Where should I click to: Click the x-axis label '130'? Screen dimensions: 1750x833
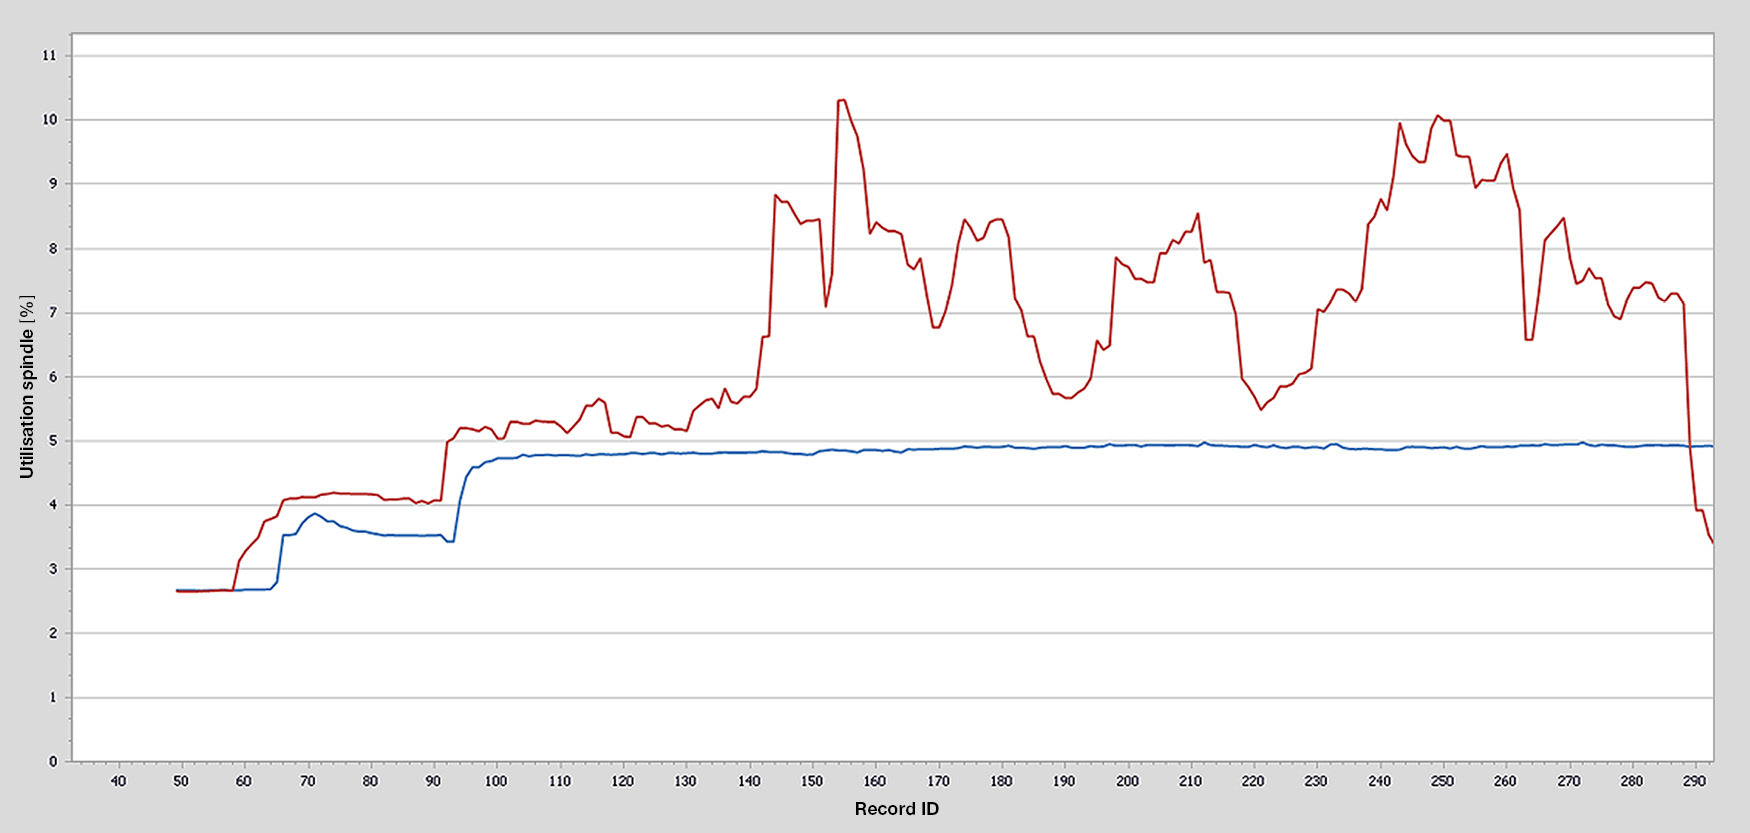(x=685, y=781)
